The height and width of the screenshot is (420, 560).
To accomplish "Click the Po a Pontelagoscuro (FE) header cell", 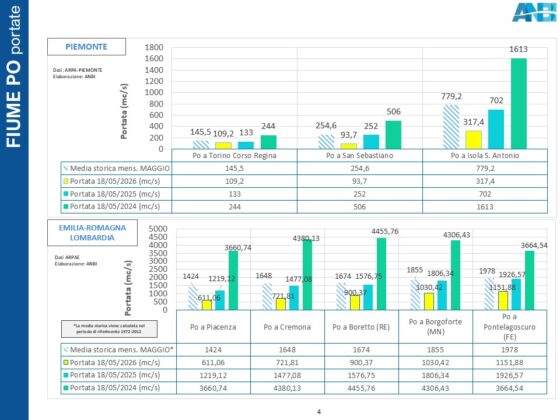I will [510, 327].
